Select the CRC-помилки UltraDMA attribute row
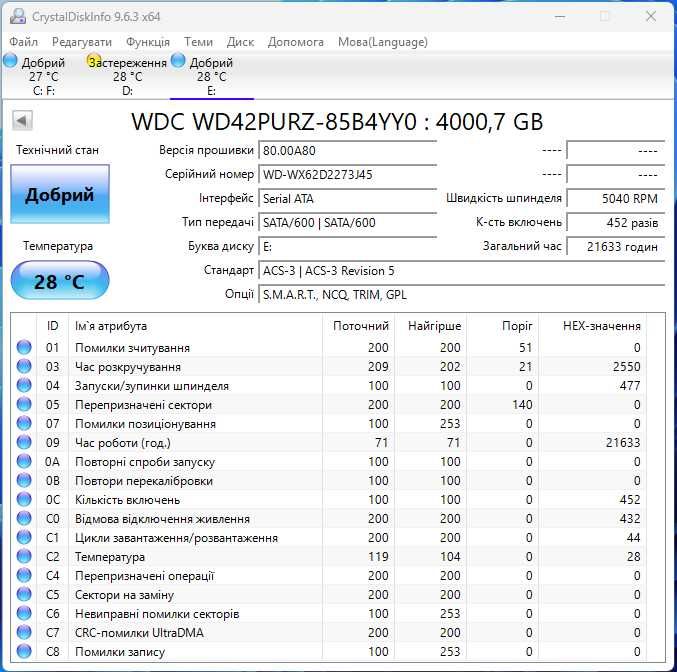677x672 pixels. click(x=331, y=632)
